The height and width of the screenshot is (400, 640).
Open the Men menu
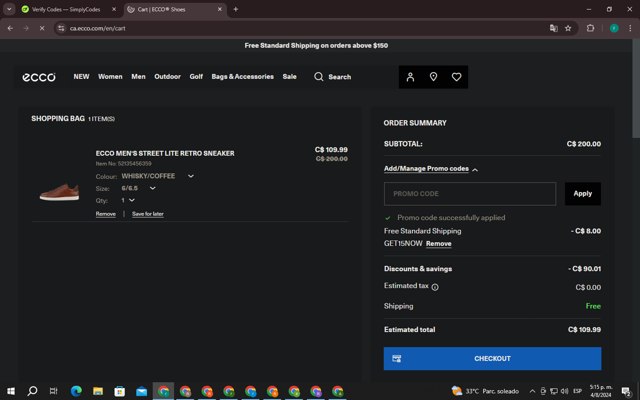tap(138, 76)
